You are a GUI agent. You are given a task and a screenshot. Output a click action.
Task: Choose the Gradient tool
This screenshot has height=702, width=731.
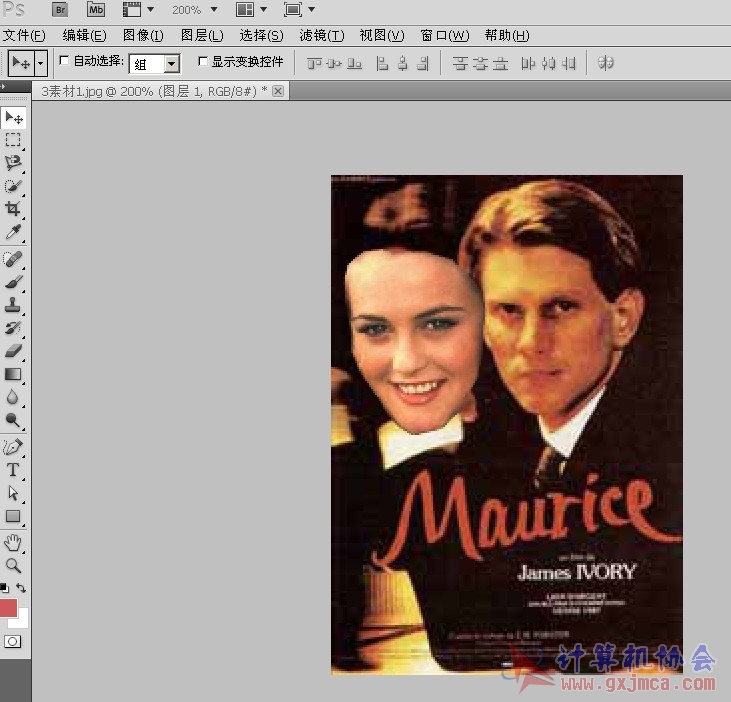click(13, 374)
